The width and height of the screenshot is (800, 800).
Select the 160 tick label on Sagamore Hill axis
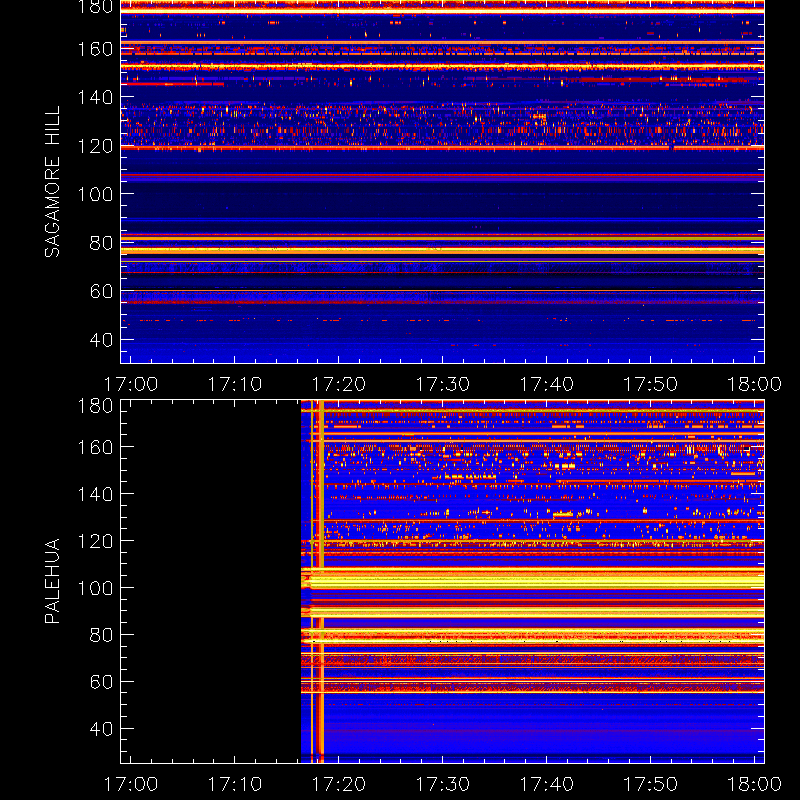coord(95,49)
